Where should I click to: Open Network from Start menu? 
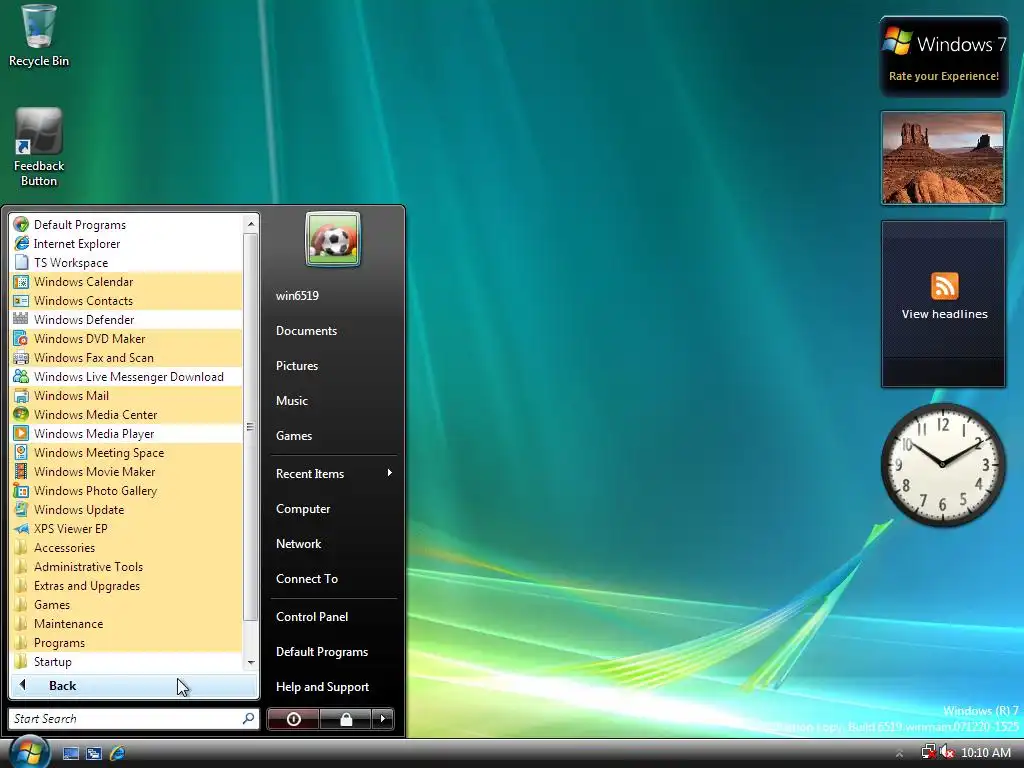tap(334, 543)
